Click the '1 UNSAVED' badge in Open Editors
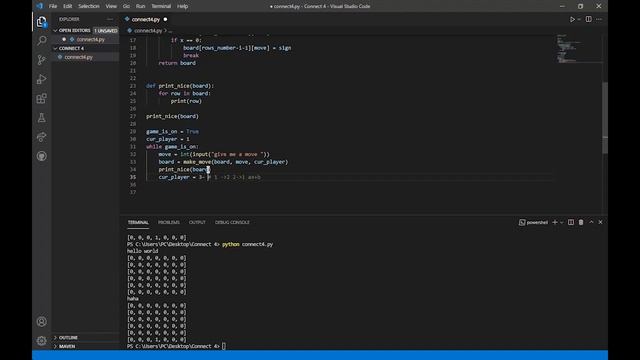This screenshot has height=360, width=640. [106, 31]
